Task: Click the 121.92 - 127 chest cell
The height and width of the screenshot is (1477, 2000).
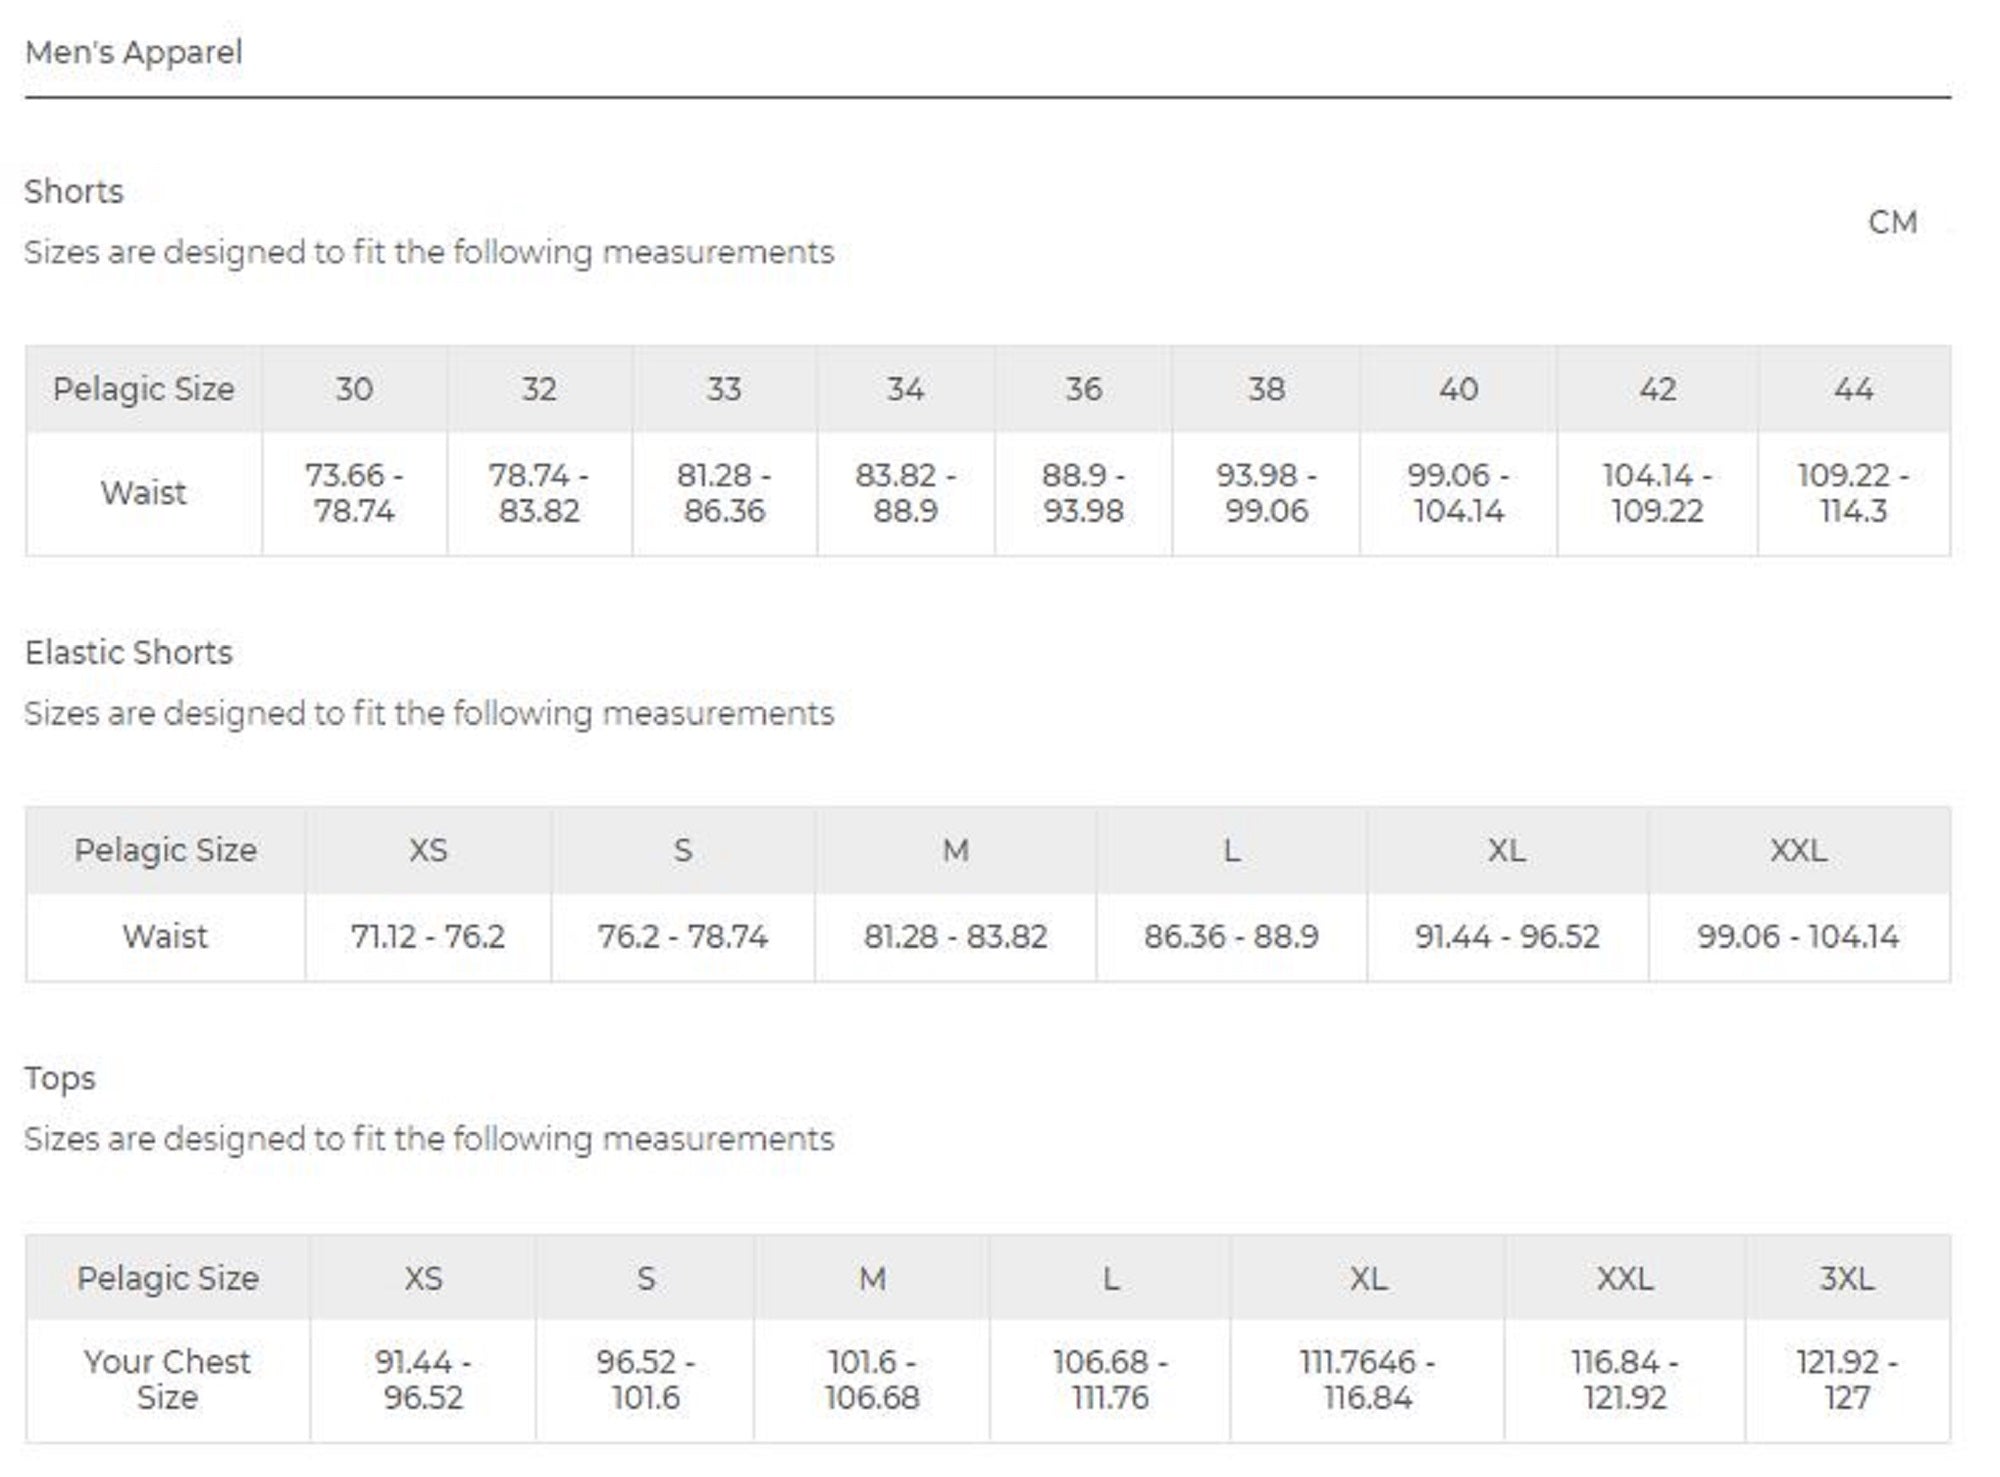Action: tap(1846, 1379)
